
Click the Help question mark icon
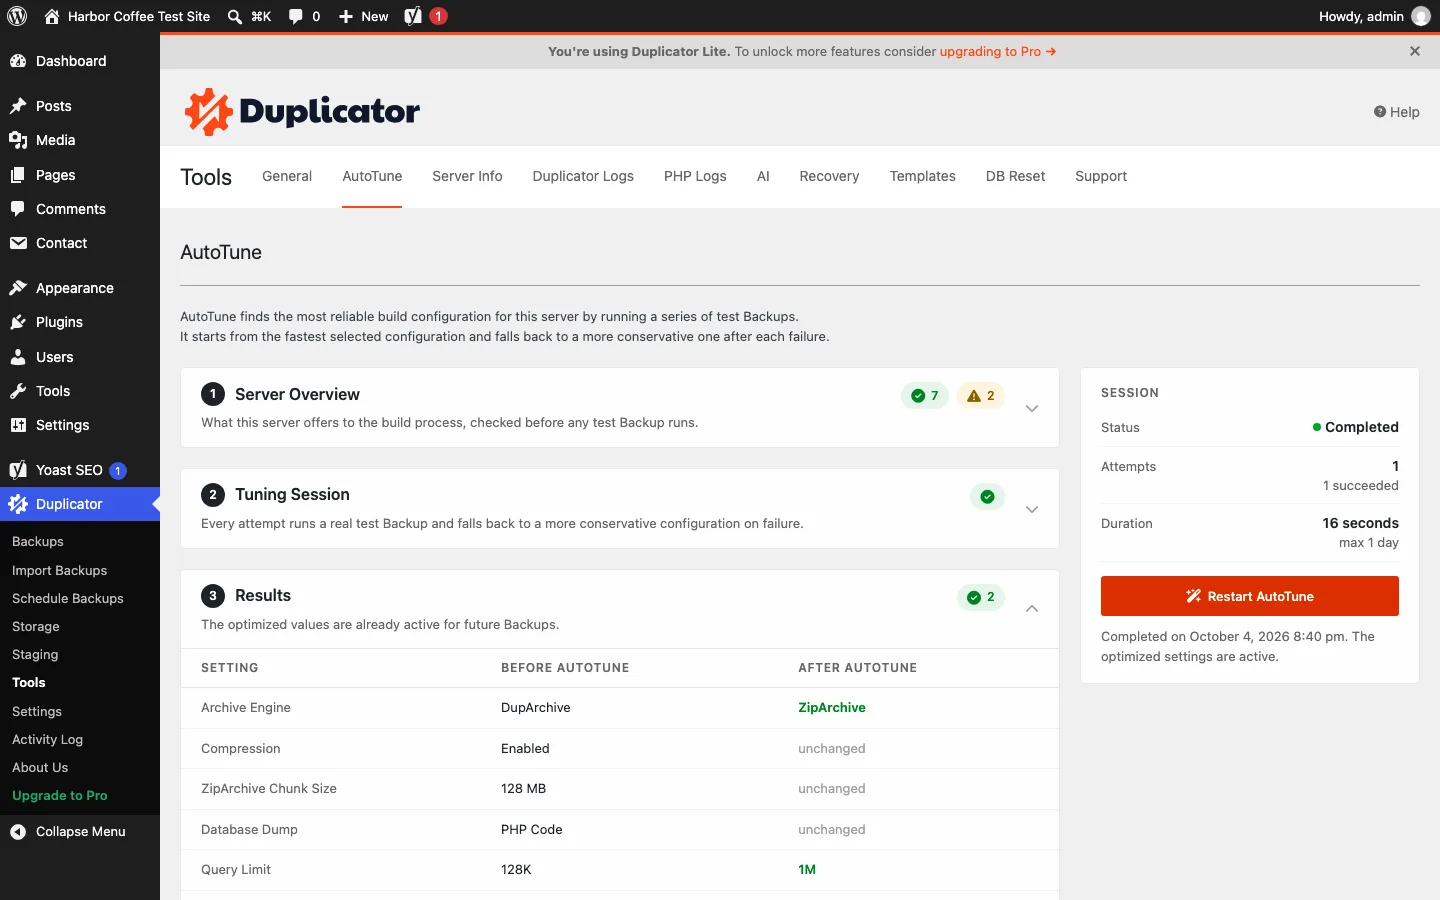[1380, 112]
